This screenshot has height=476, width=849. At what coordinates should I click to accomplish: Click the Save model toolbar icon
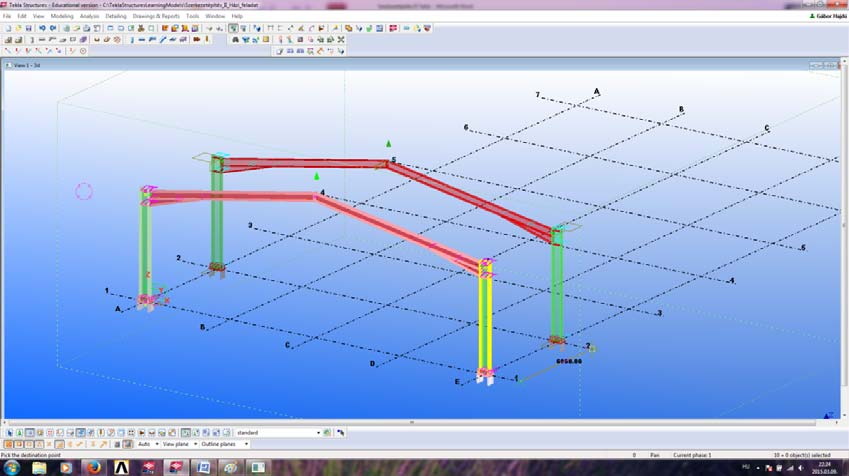(x=29, y=28)
